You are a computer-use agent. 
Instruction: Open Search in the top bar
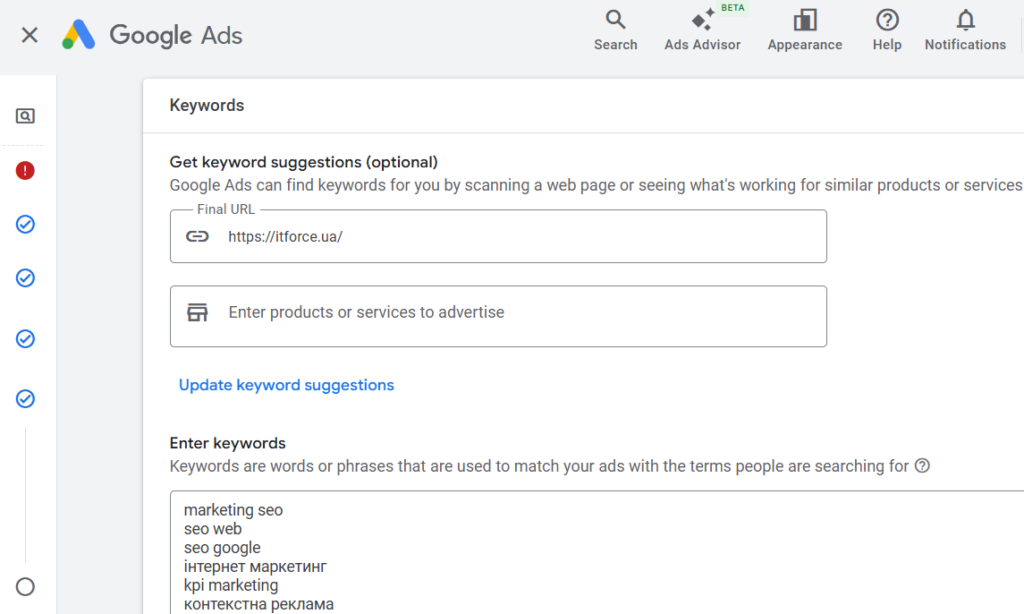615,31
